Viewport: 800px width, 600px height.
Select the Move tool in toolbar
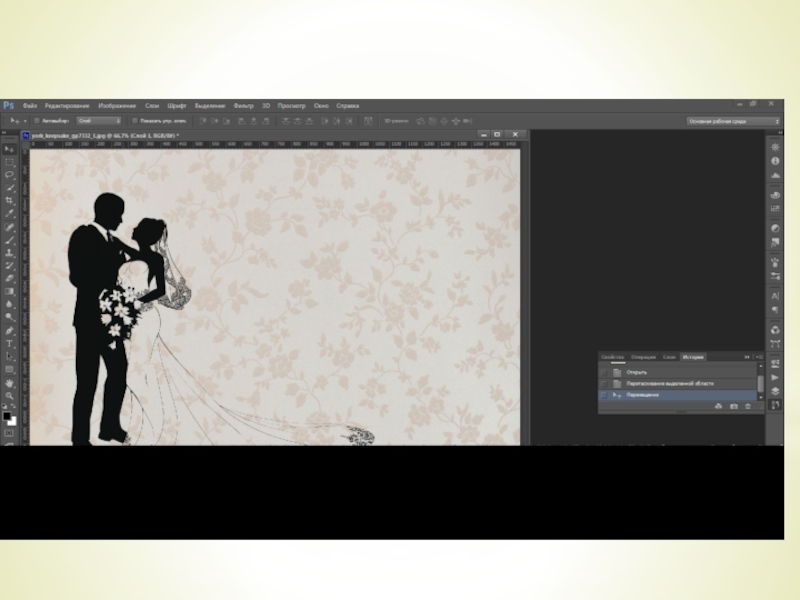pyautogui.click(x=10, y=149)
